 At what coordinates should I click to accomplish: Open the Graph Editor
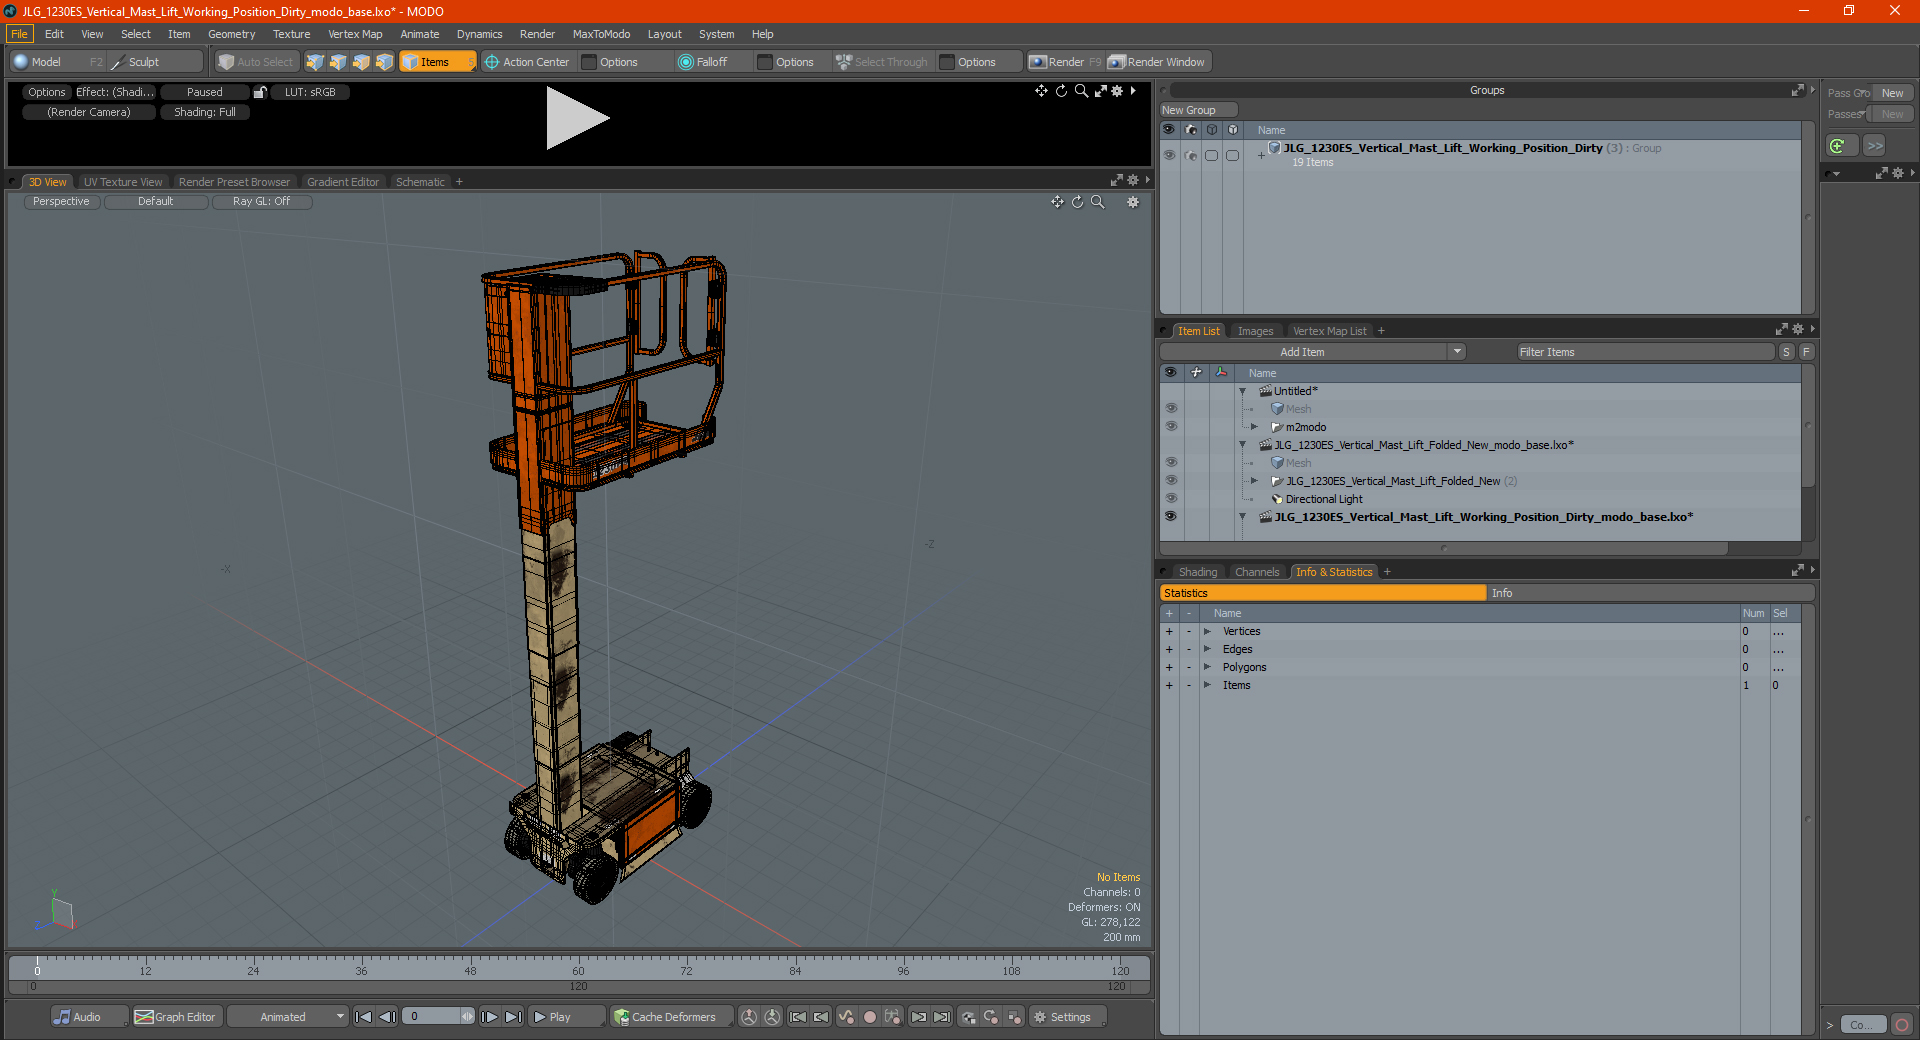click(x=175, y=1017)
